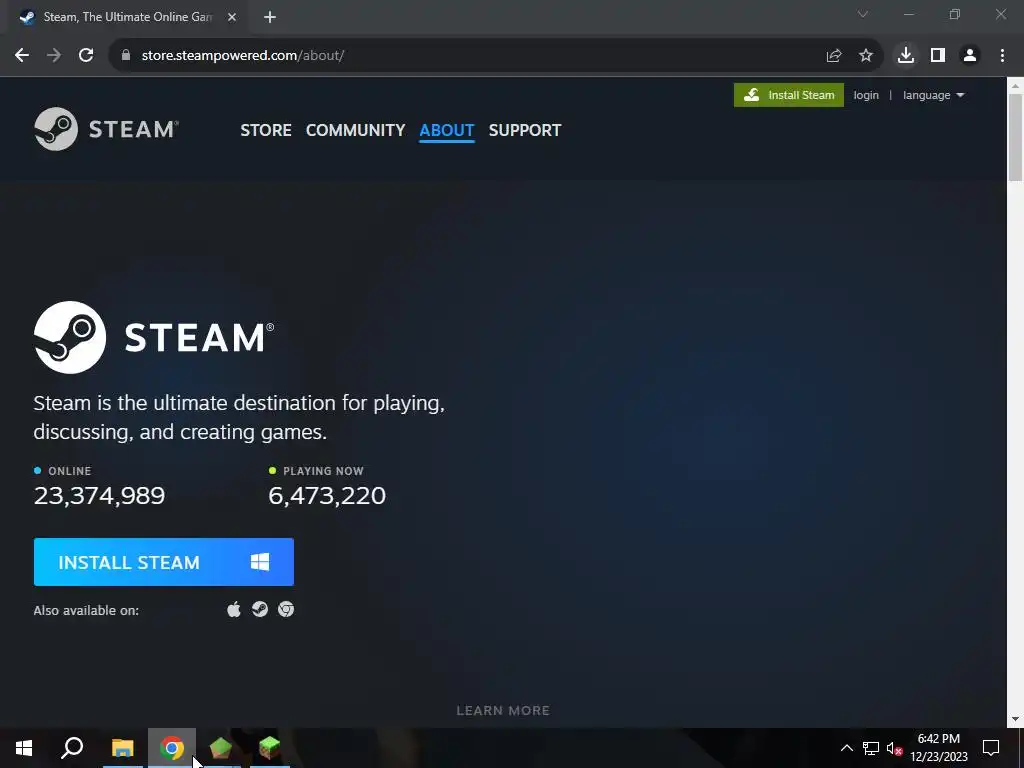View site information via the lock icon
The height and width of the screenshot is (768, 1024).
(126, 56)
